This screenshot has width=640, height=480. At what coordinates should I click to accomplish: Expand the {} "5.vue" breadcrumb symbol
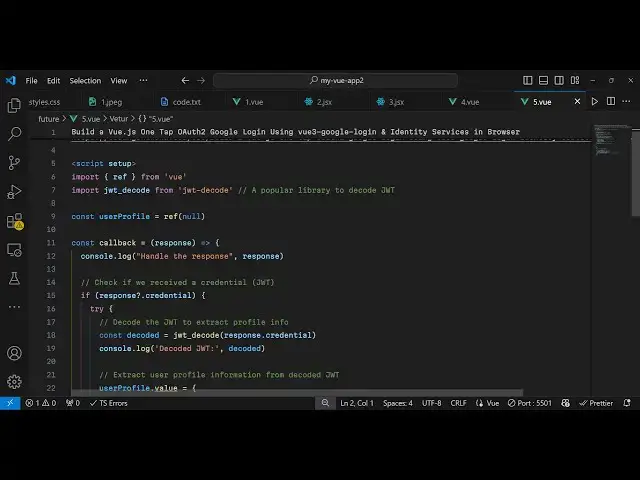156,119
